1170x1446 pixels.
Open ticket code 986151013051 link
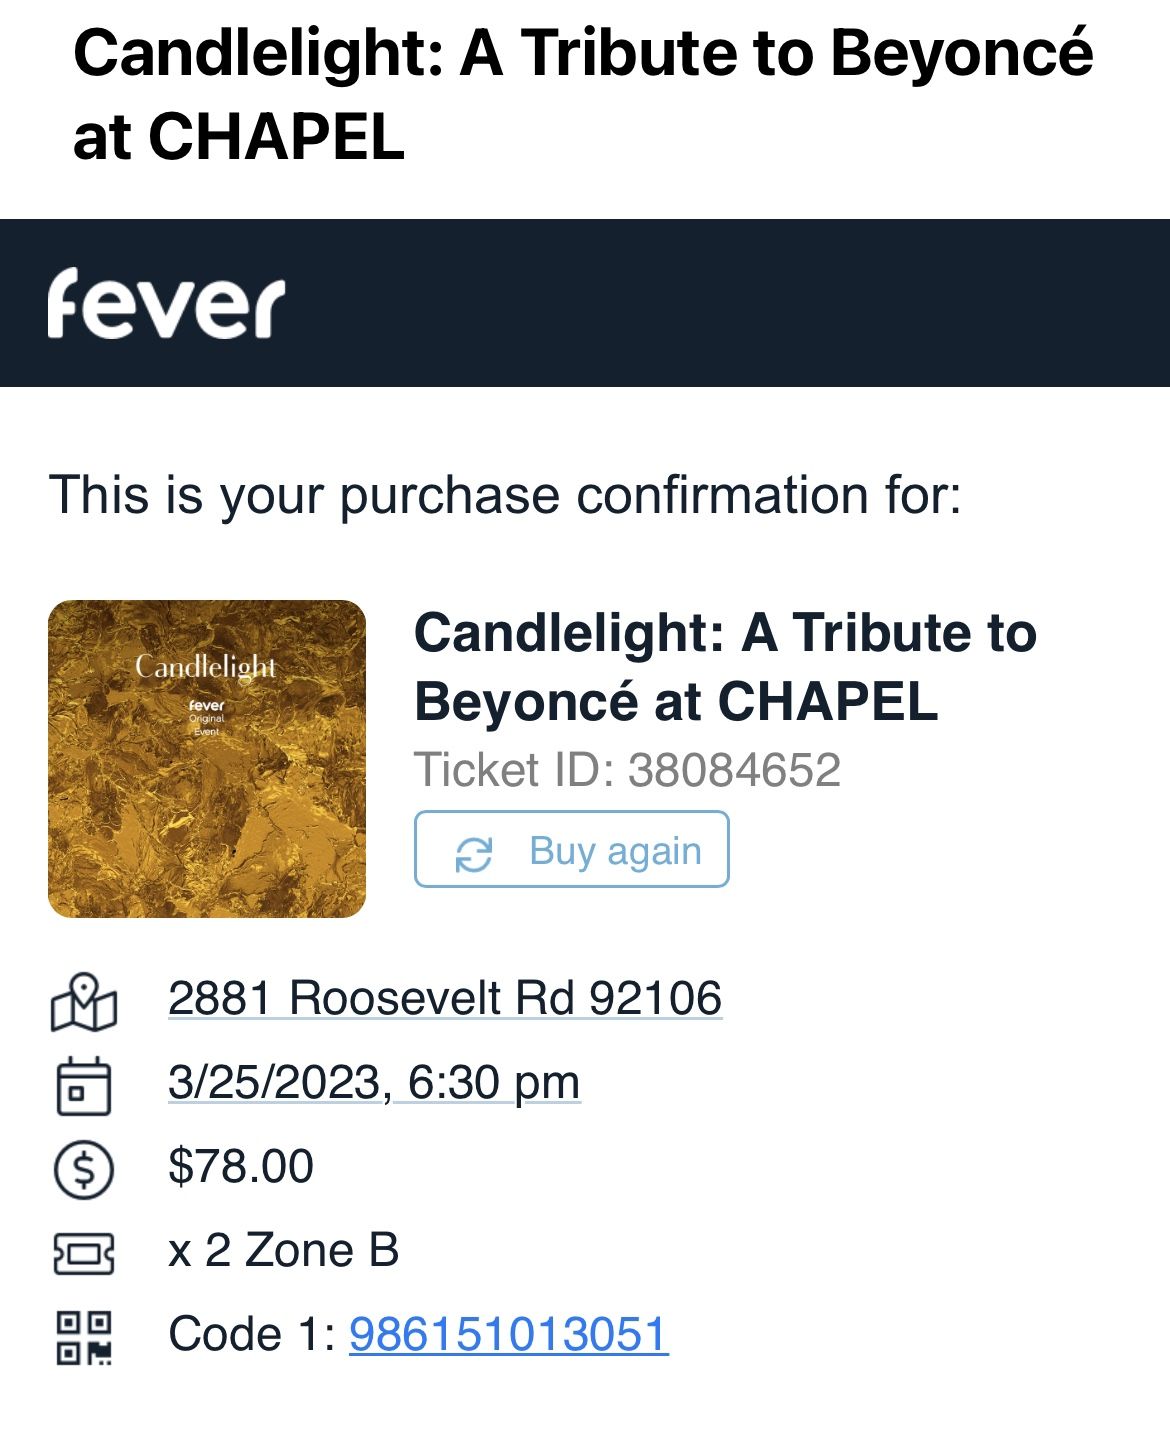pyautogui.click(x=508, y=1334)
